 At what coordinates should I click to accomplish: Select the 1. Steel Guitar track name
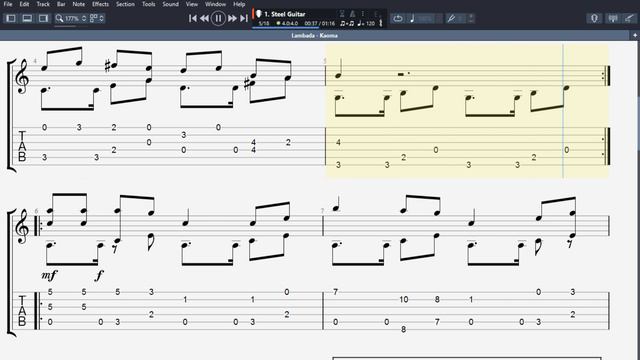point(285,14)
